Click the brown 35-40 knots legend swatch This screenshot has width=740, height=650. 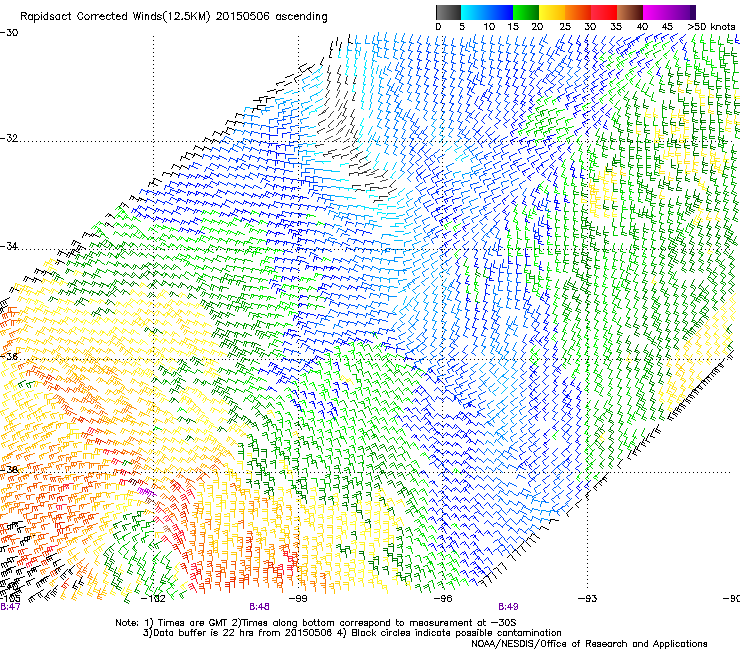click(x=630, y=12)
